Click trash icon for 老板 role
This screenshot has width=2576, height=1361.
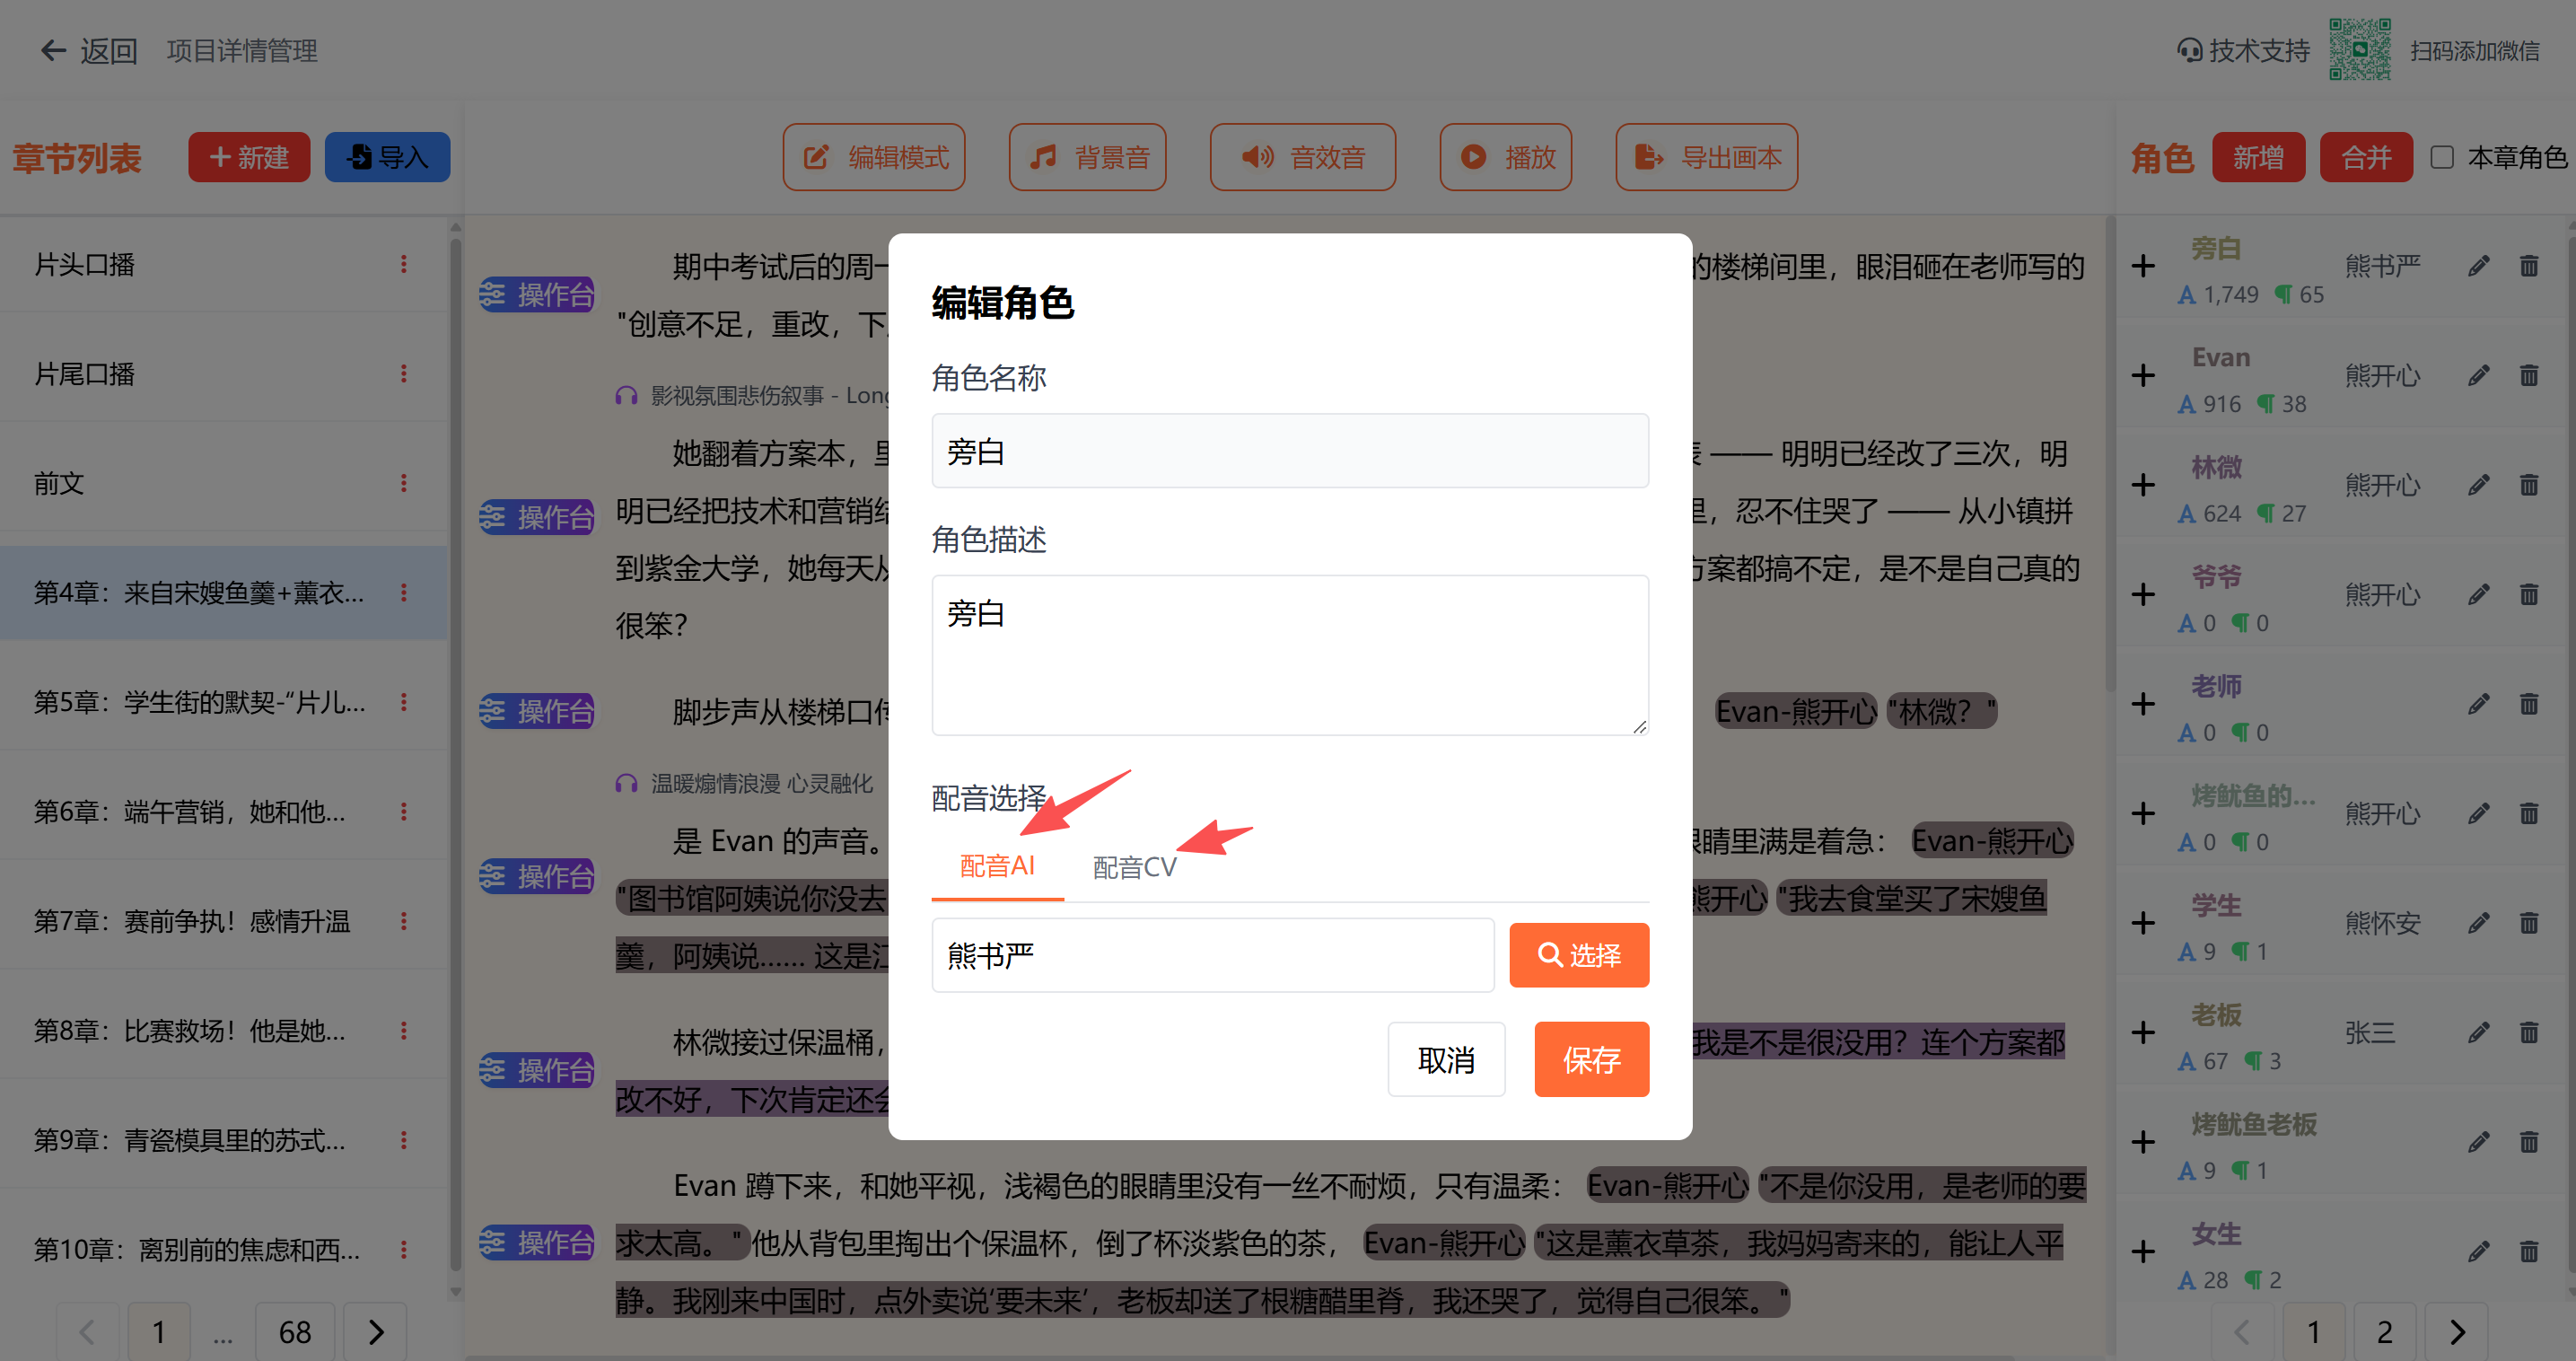tap(2528, 1032)
